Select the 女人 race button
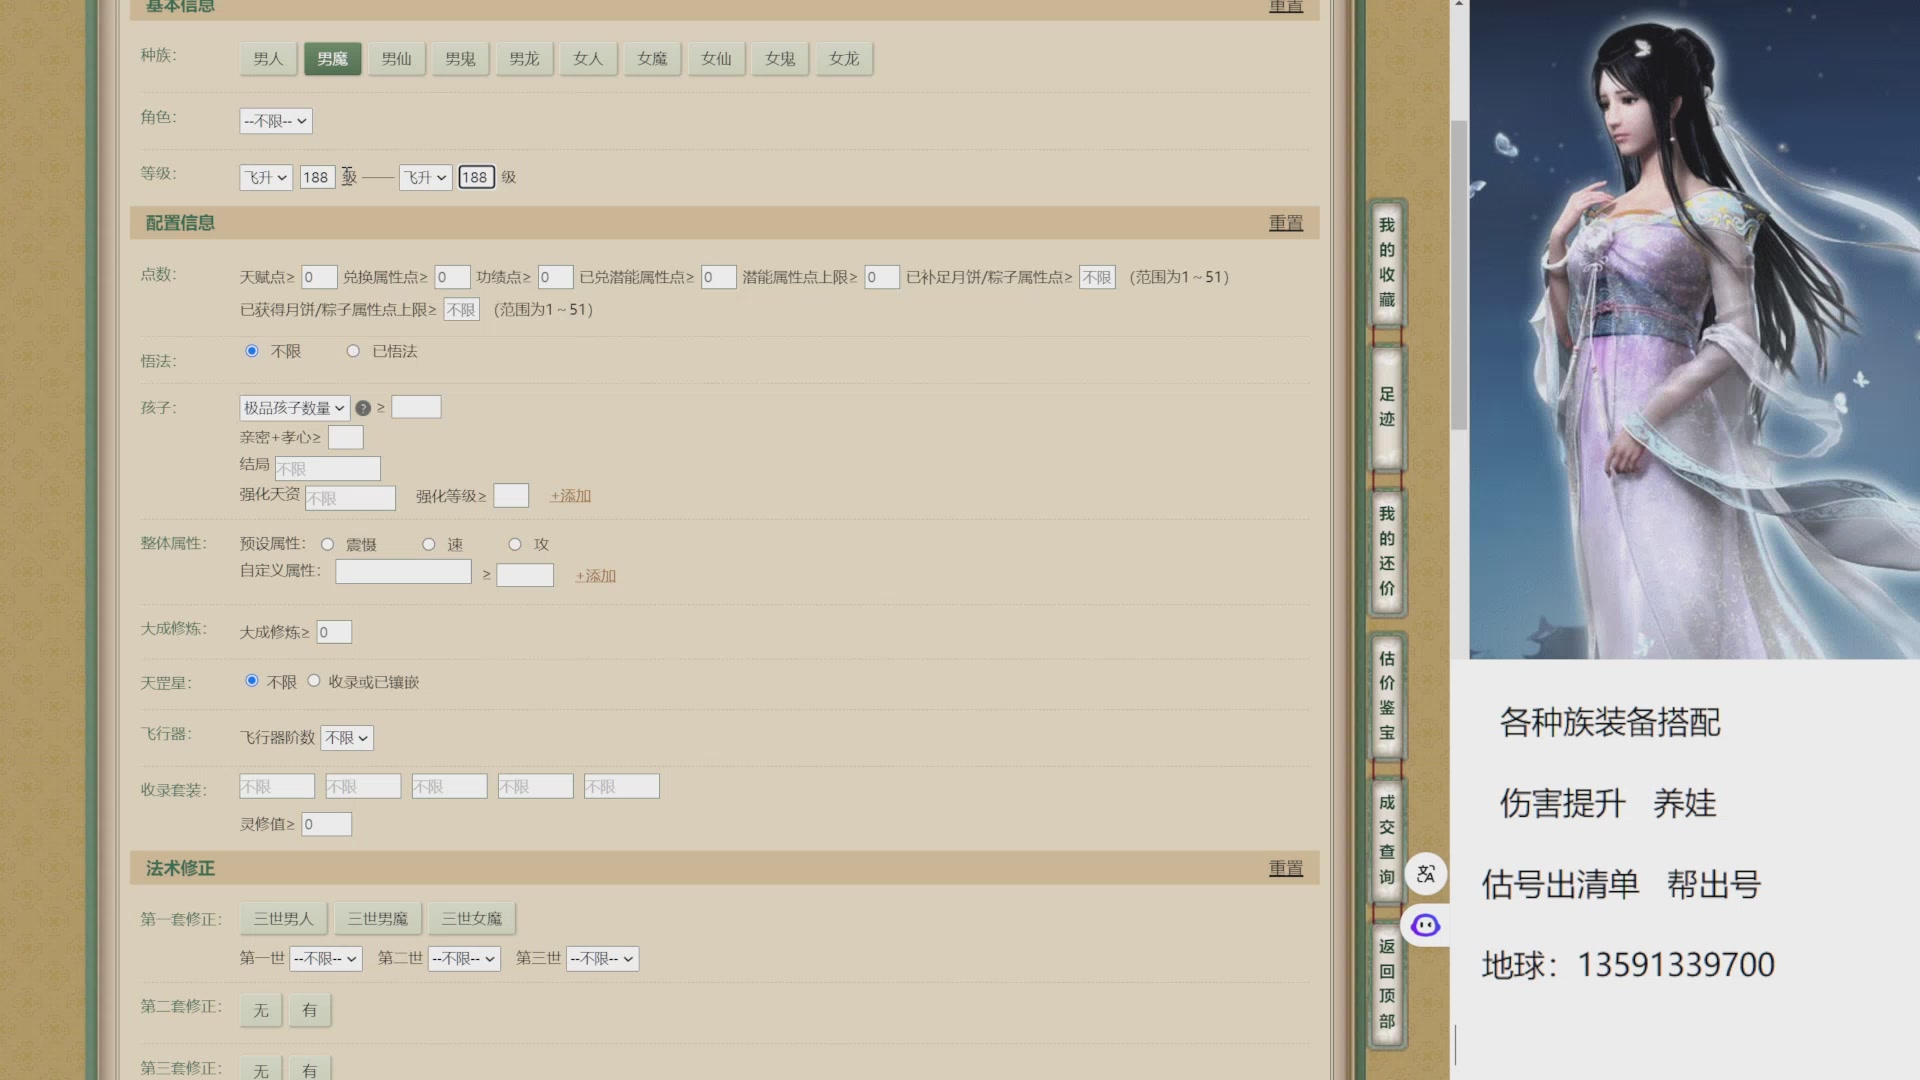Screen dimensions: 1920x1080 coord(588,59)
